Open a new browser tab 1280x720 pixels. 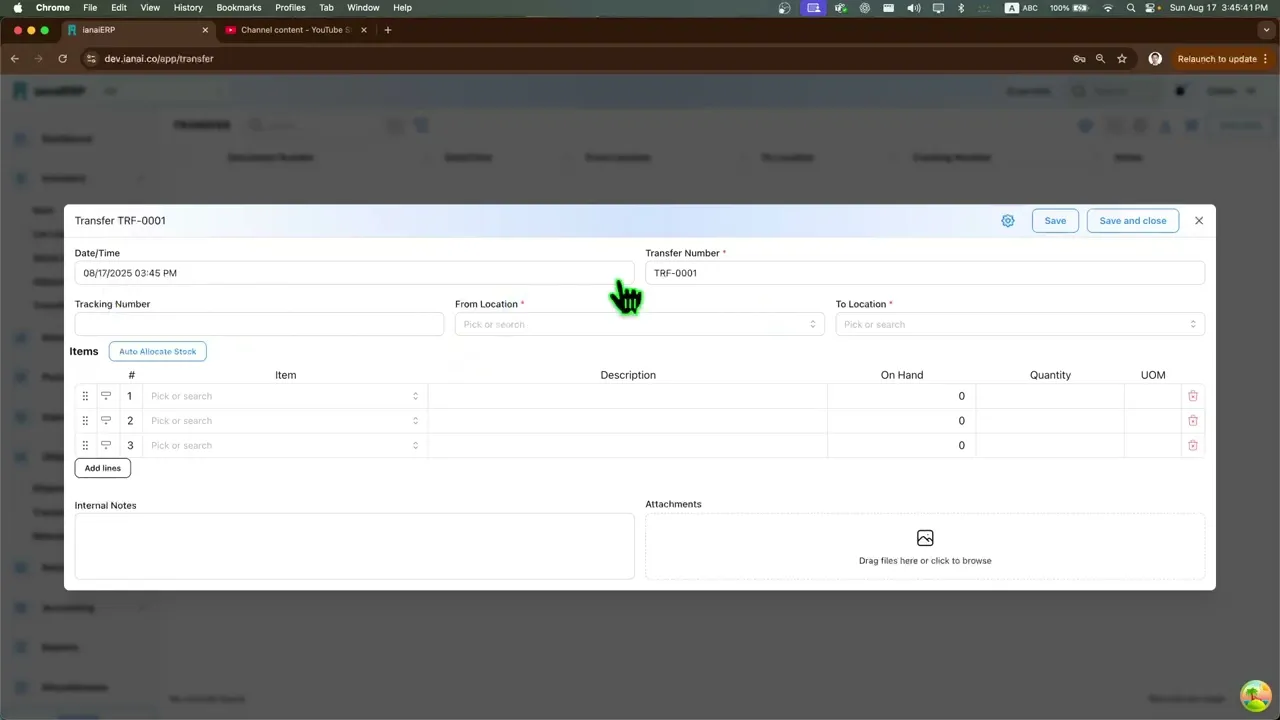(388, 30)
